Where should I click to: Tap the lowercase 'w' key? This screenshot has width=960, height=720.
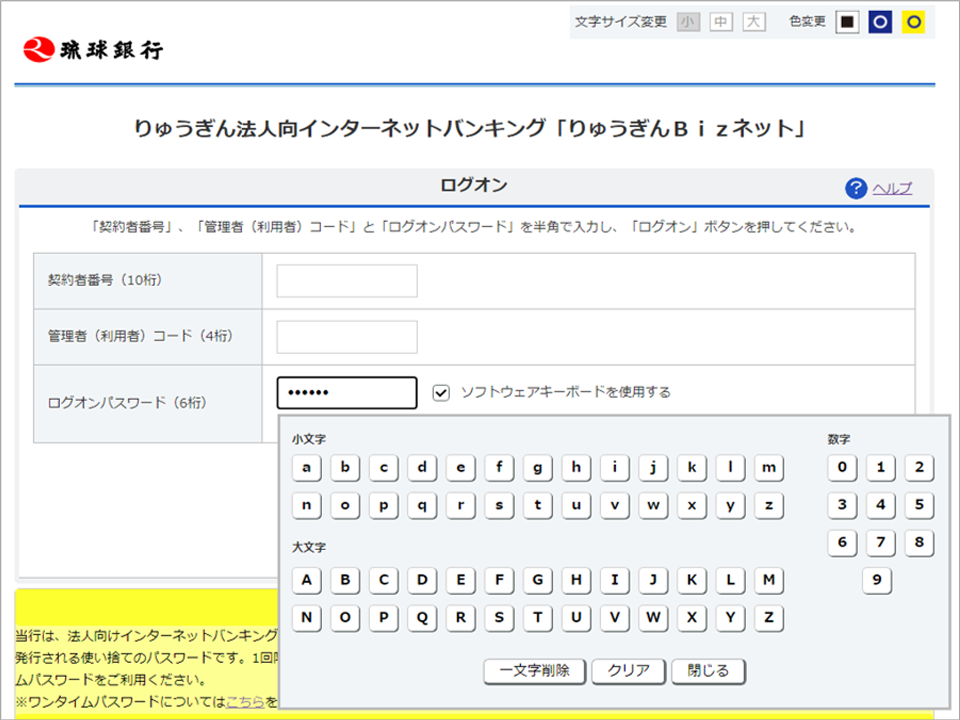tap(653, 506)
